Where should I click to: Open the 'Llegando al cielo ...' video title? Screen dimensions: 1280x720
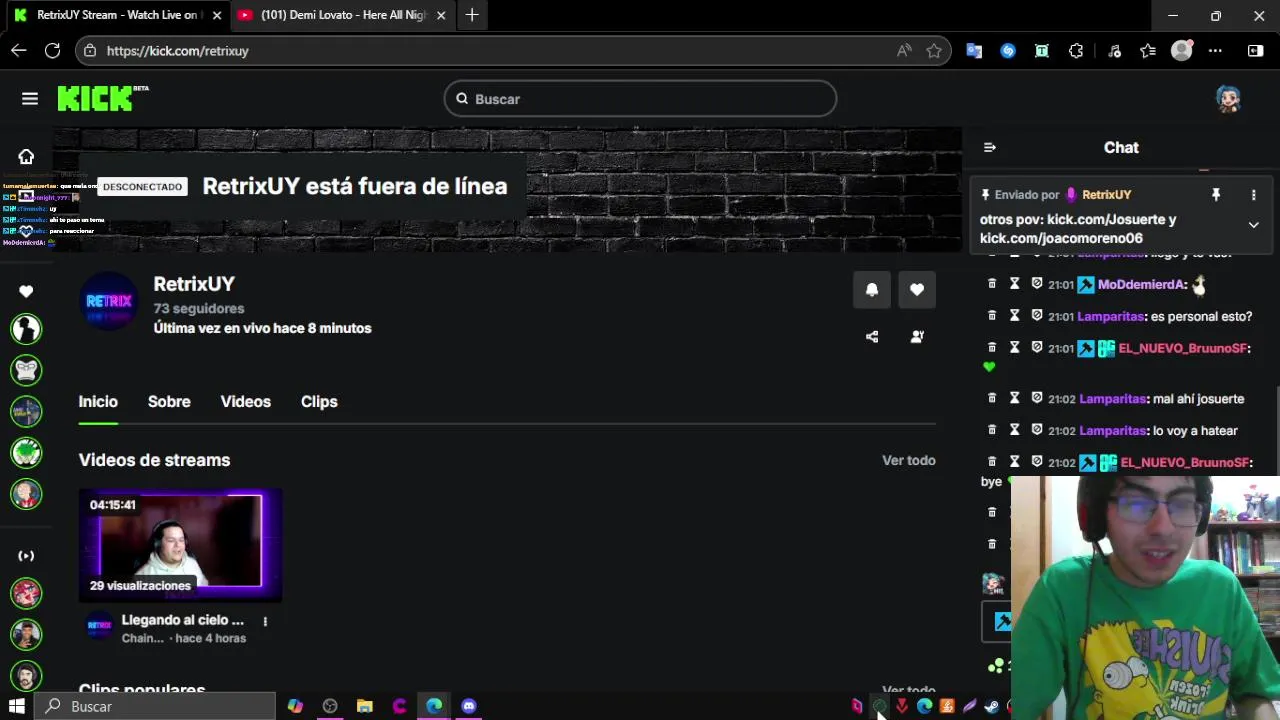182,620
